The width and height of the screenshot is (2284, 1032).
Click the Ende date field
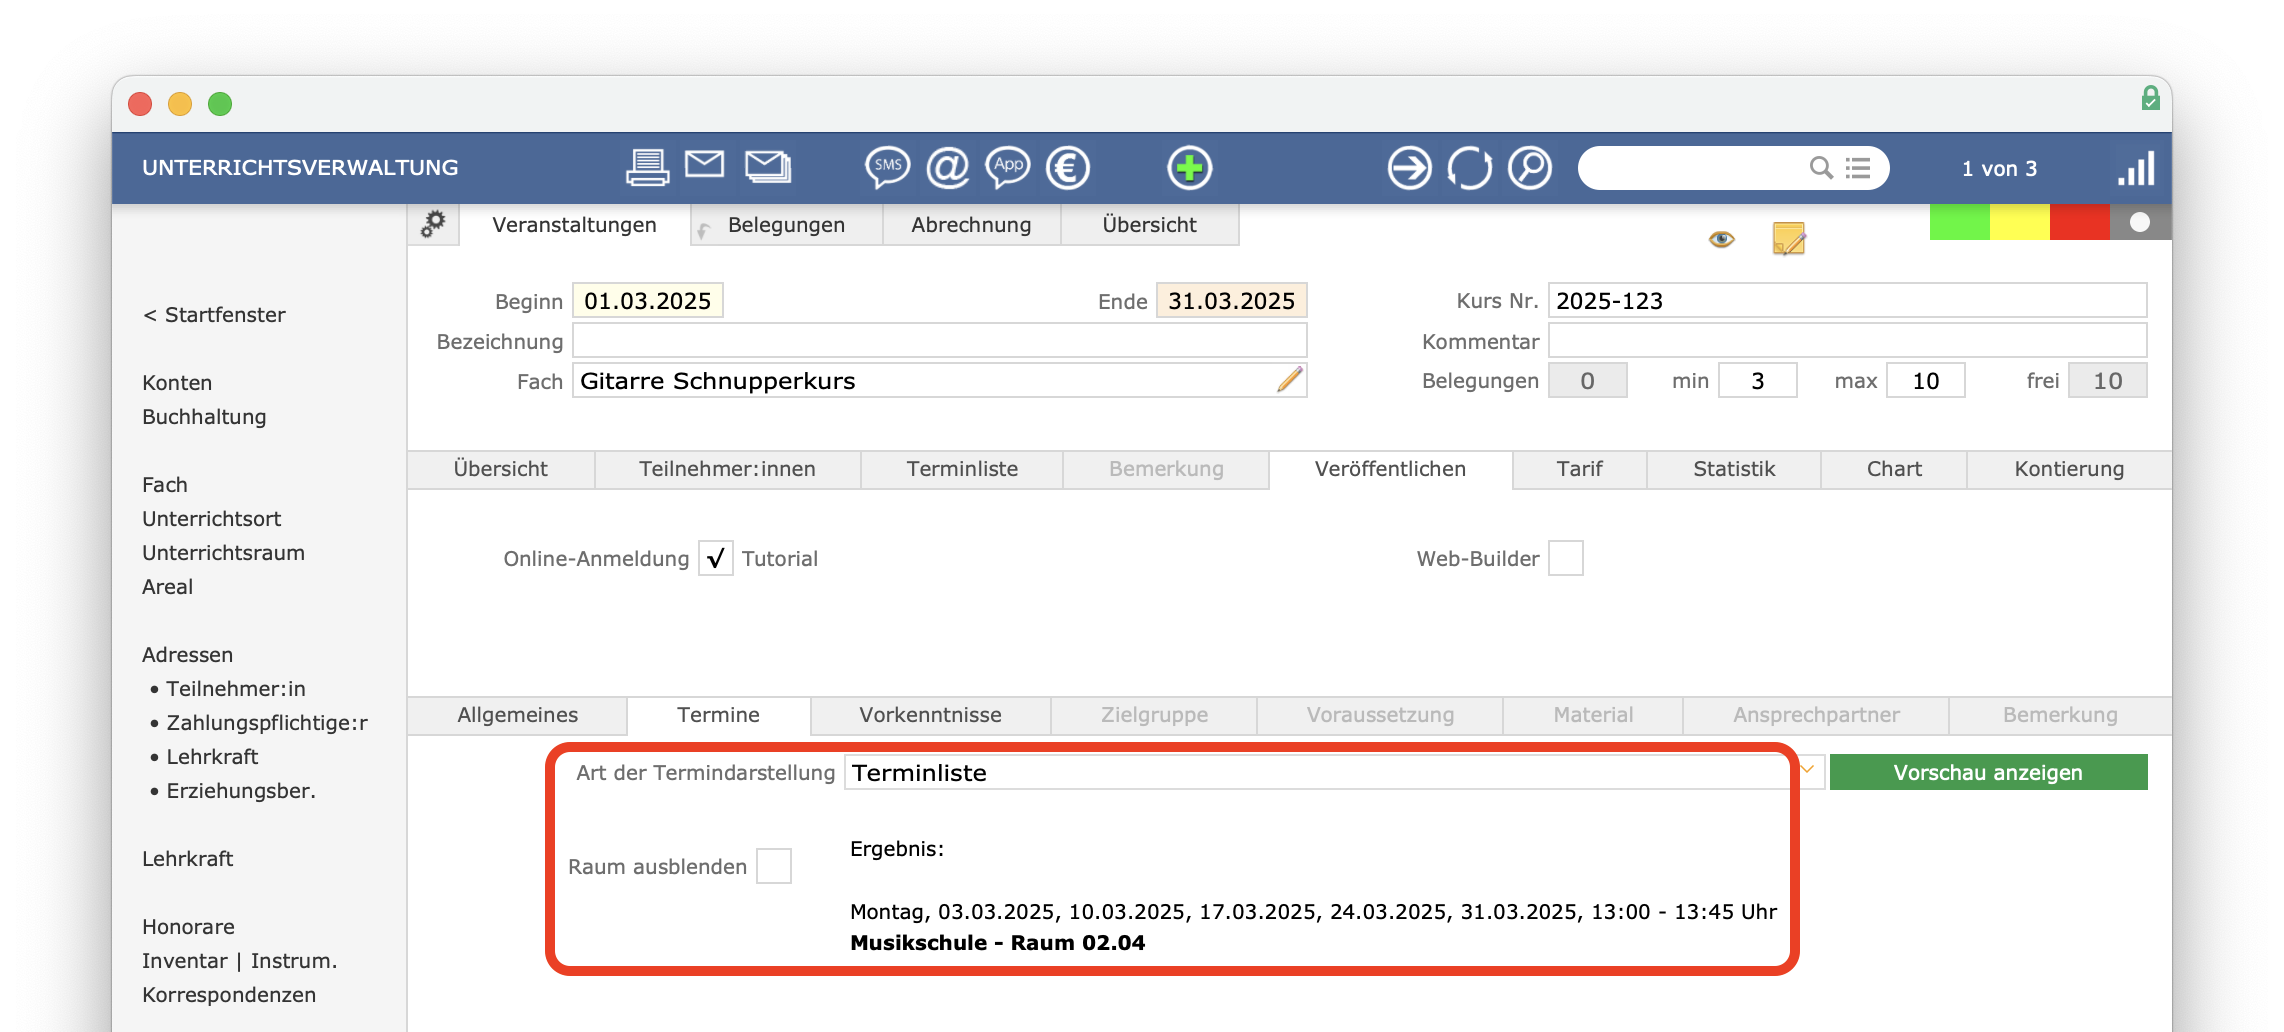1232,300
